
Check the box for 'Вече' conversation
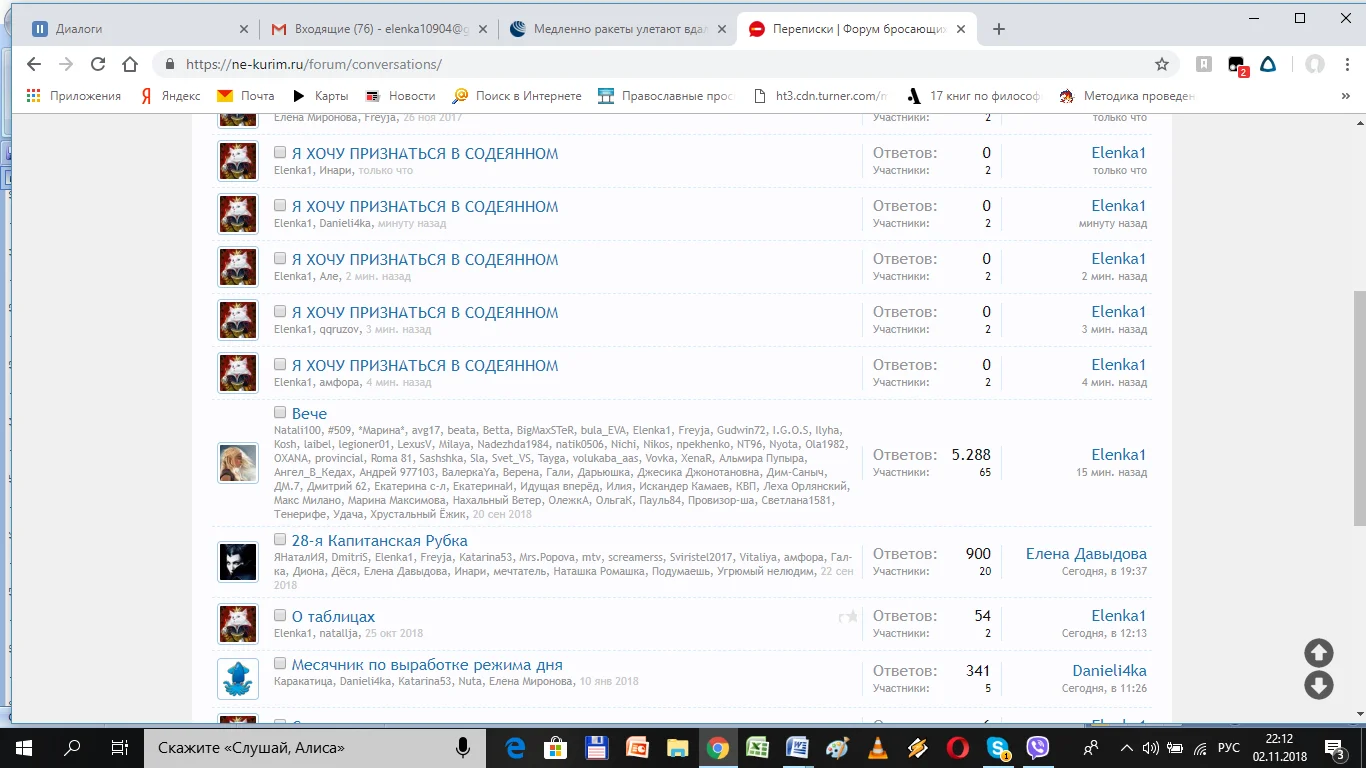[x=280, y=412]
